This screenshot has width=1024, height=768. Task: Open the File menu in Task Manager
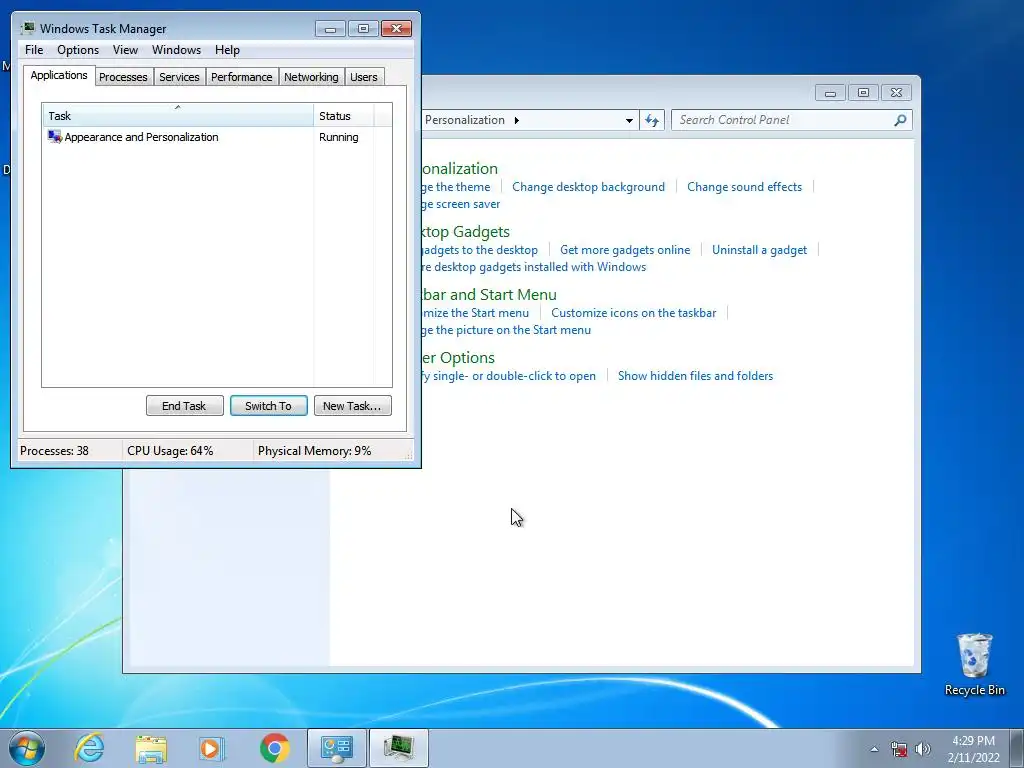[34, 50]
